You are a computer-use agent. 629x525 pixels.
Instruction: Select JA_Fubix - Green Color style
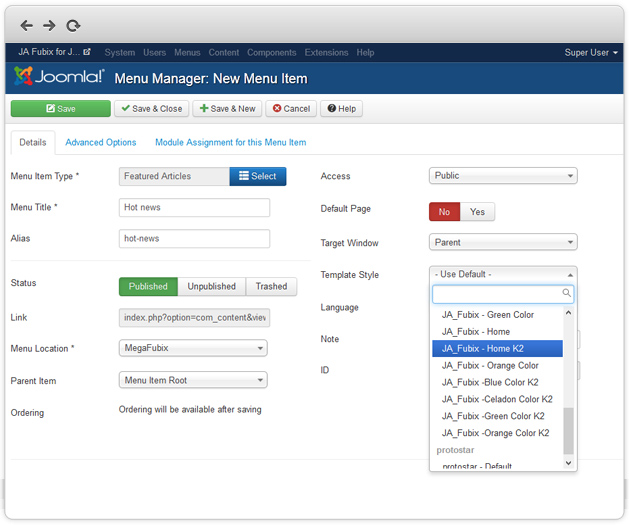click(497, 315)
